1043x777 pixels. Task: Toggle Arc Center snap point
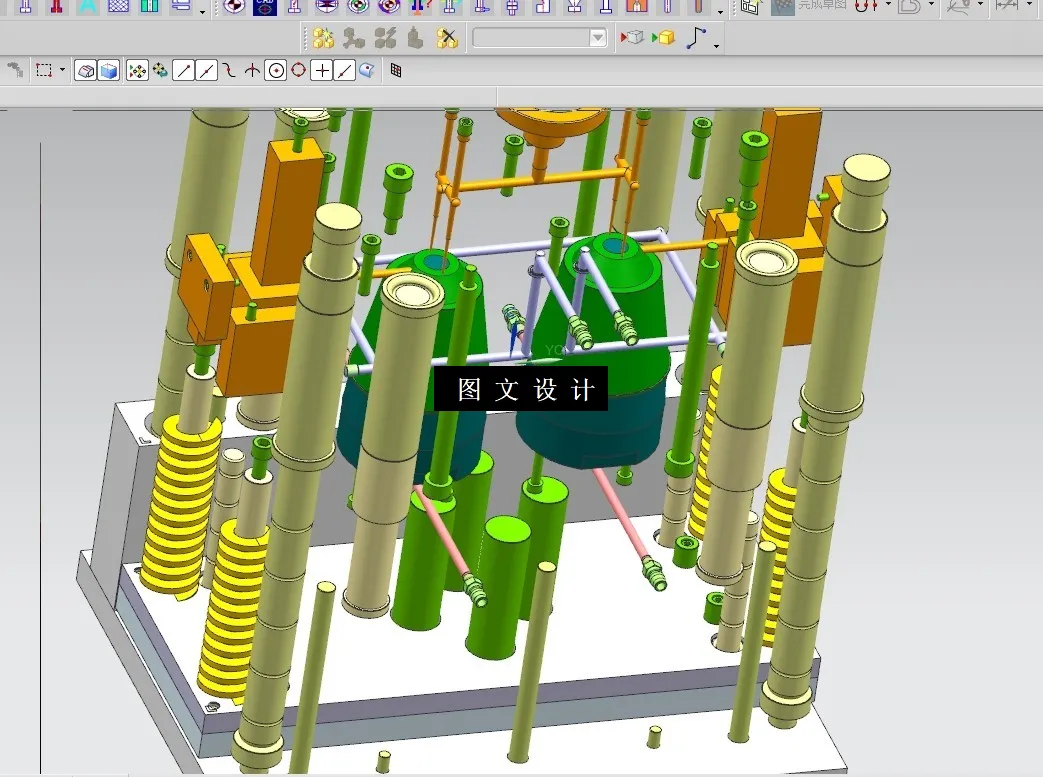tap(275, 70)
